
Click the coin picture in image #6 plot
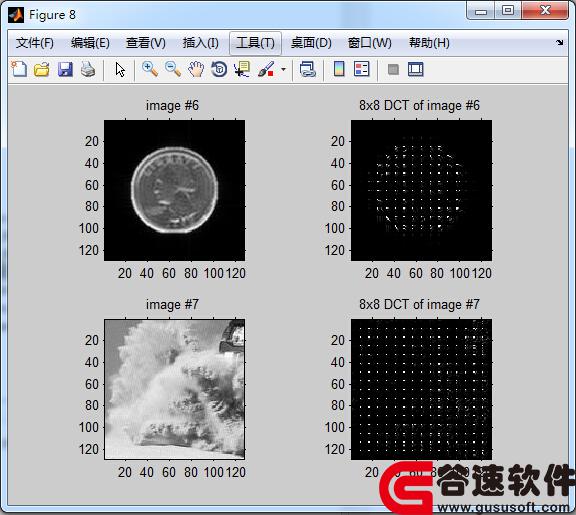tap(174, 190)
